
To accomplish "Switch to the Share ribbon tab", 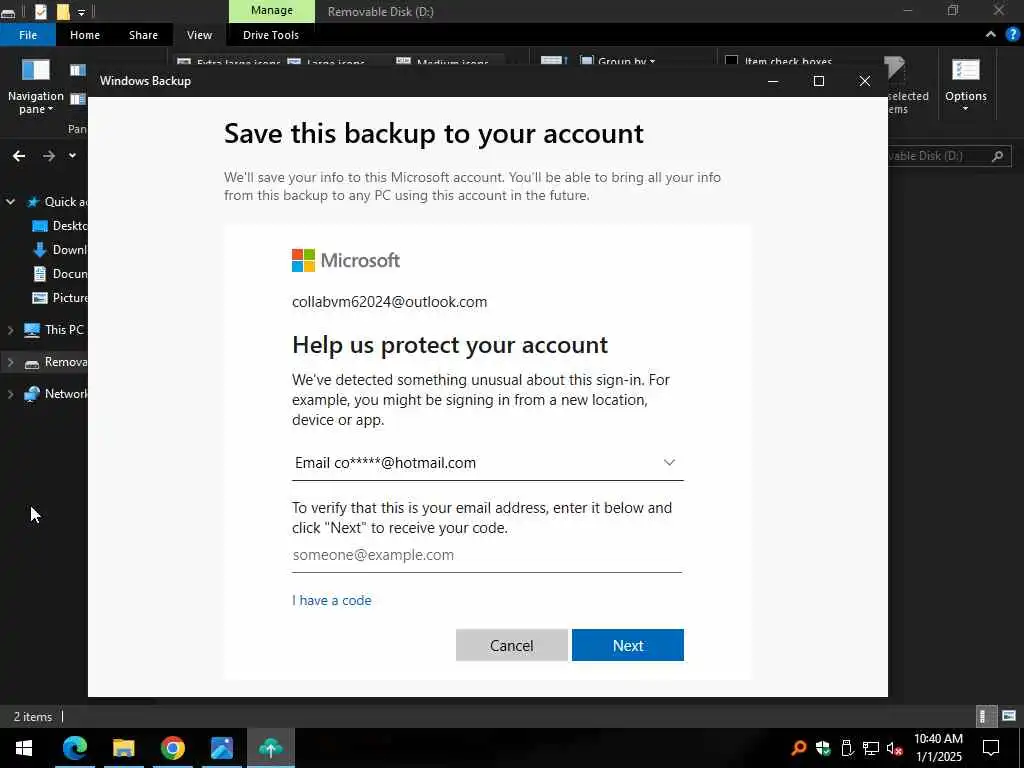I will click(x=143, y=35).
